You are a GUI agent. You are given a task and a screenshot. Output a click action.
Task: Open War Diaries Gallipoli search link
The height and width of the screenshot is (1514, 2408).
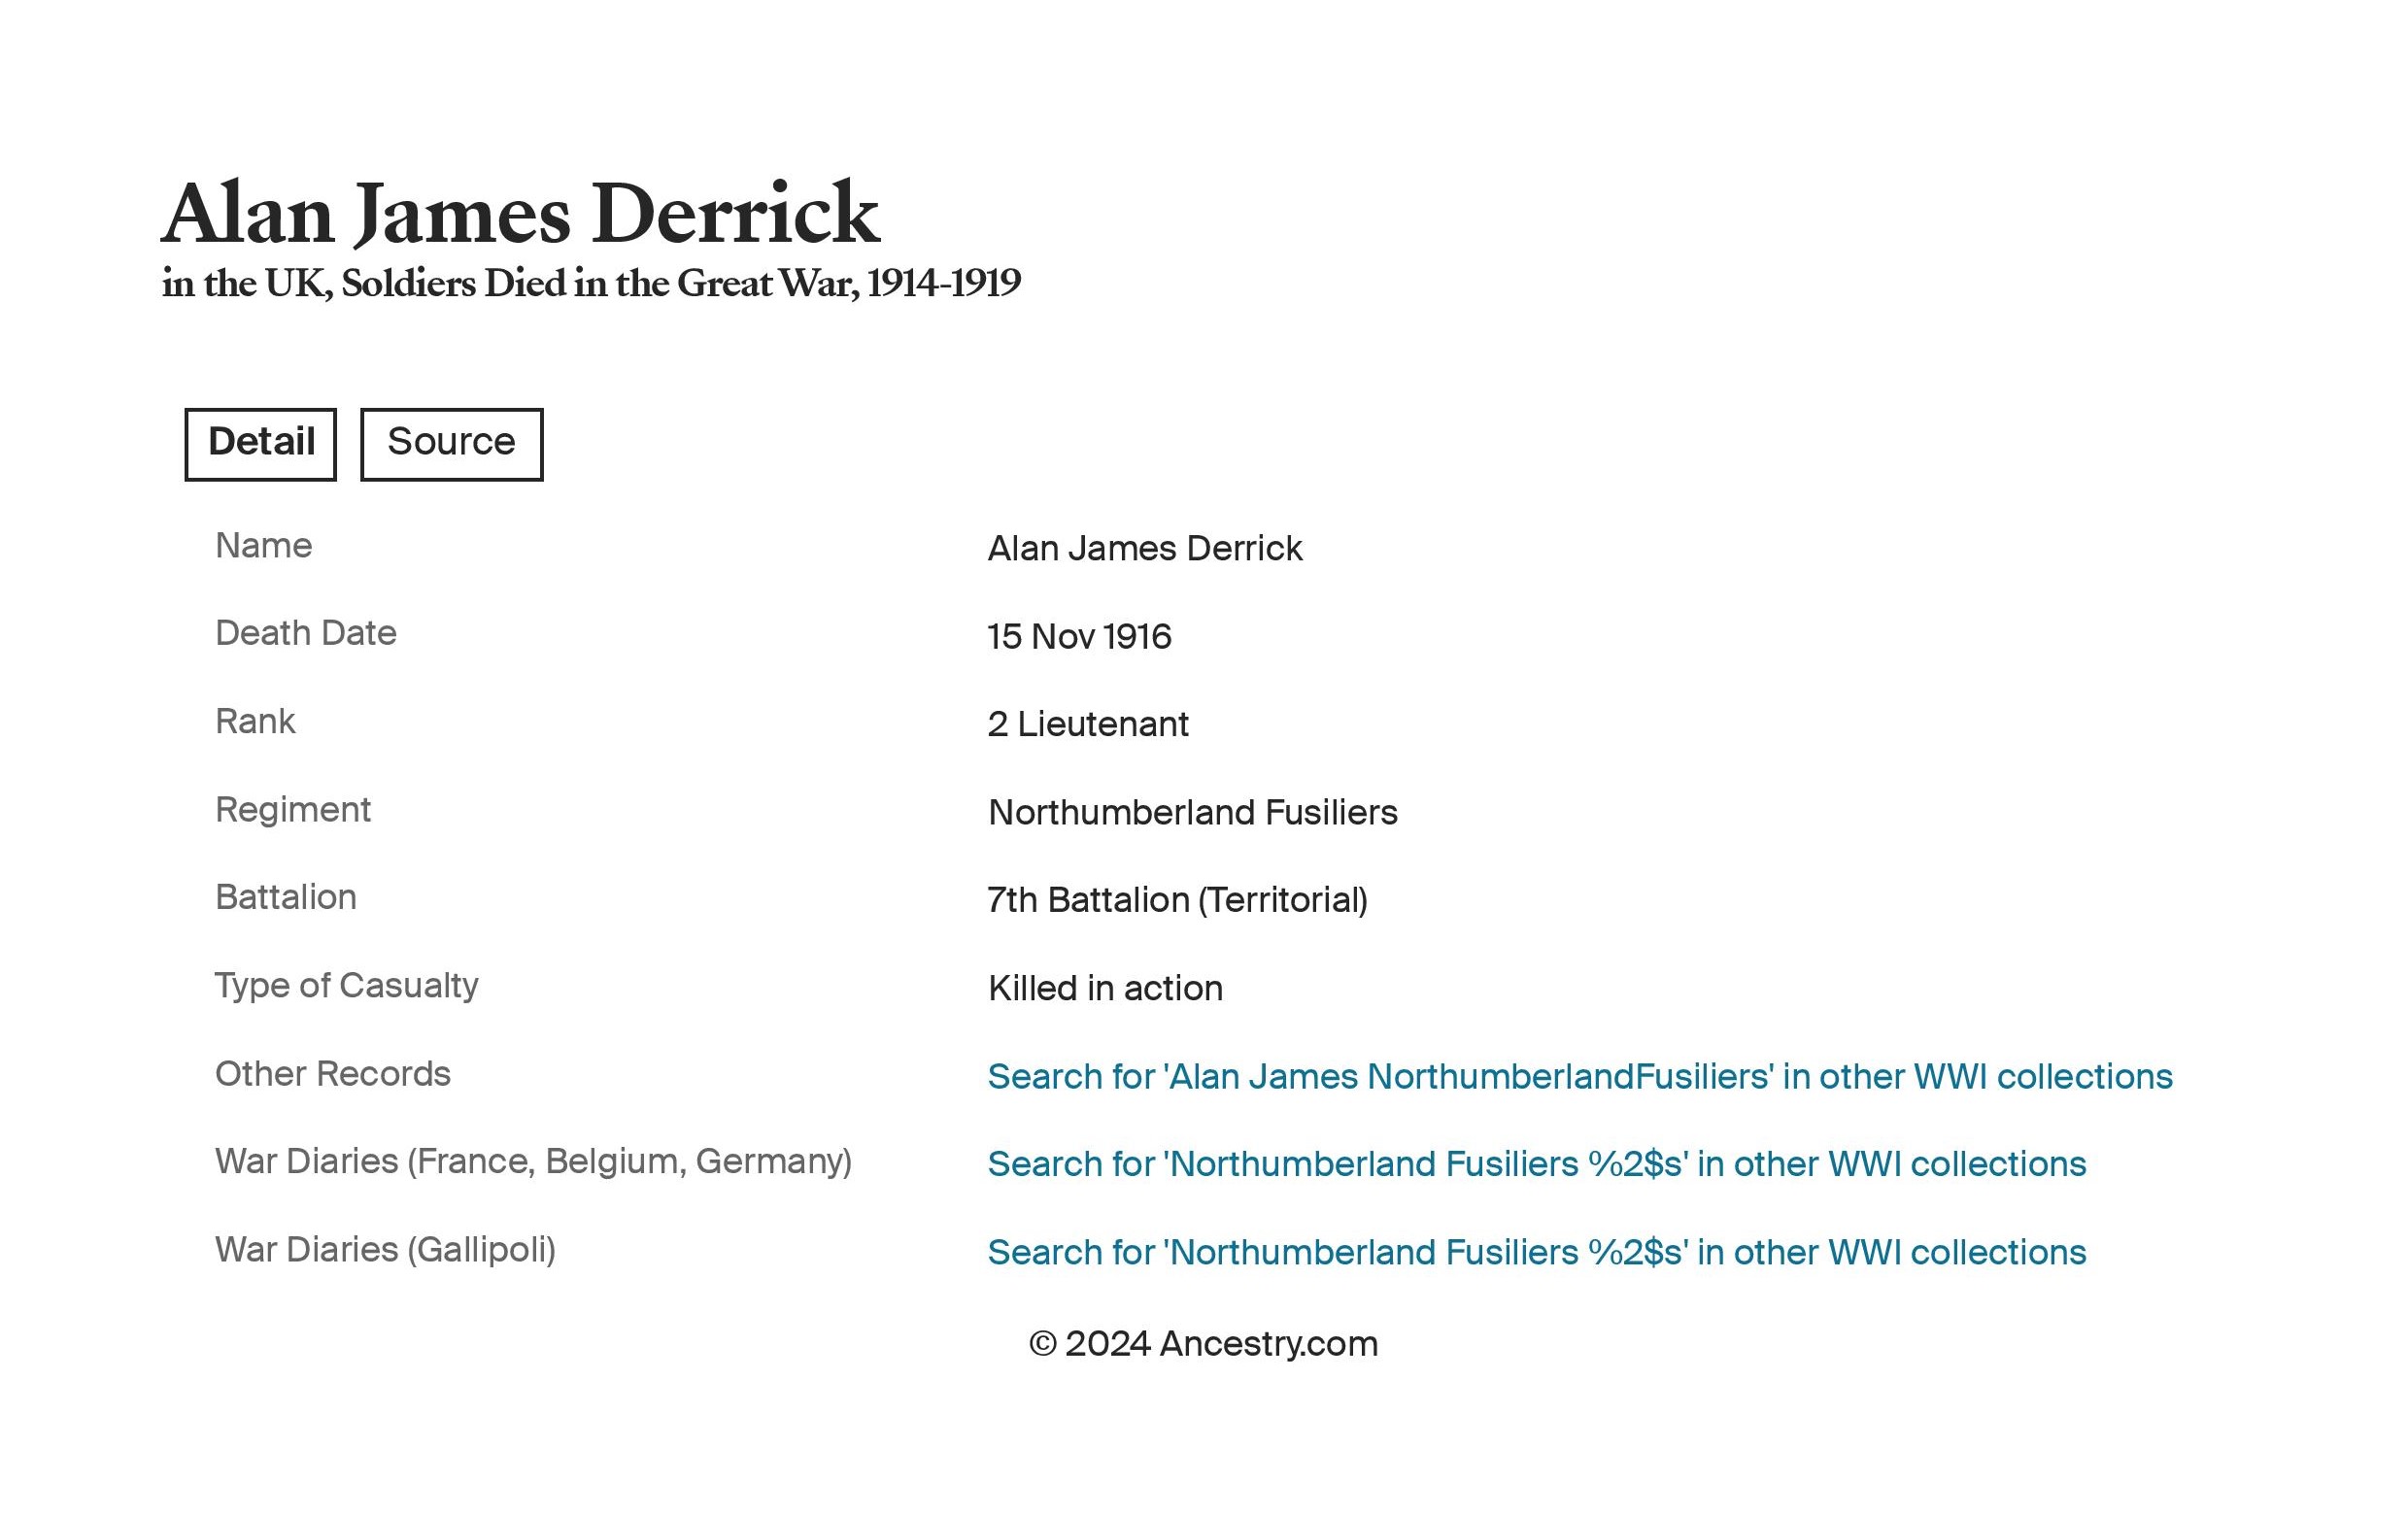click(1537, 1253)
